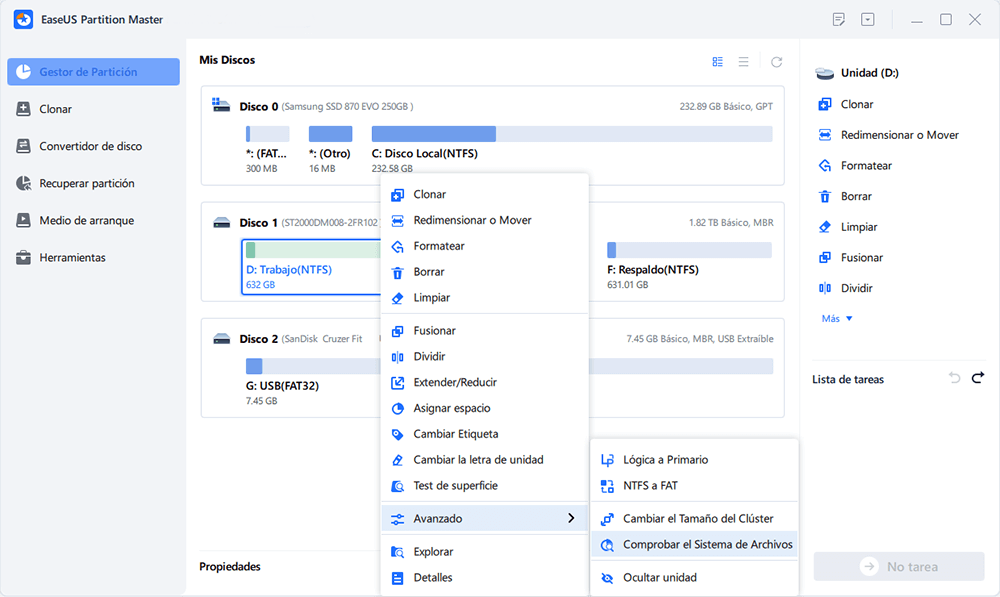Select Detalles in the context menu
Image resolution: width=1000 pixels, height=597 pixels.
pyautogui.click(x=484, y=577)
